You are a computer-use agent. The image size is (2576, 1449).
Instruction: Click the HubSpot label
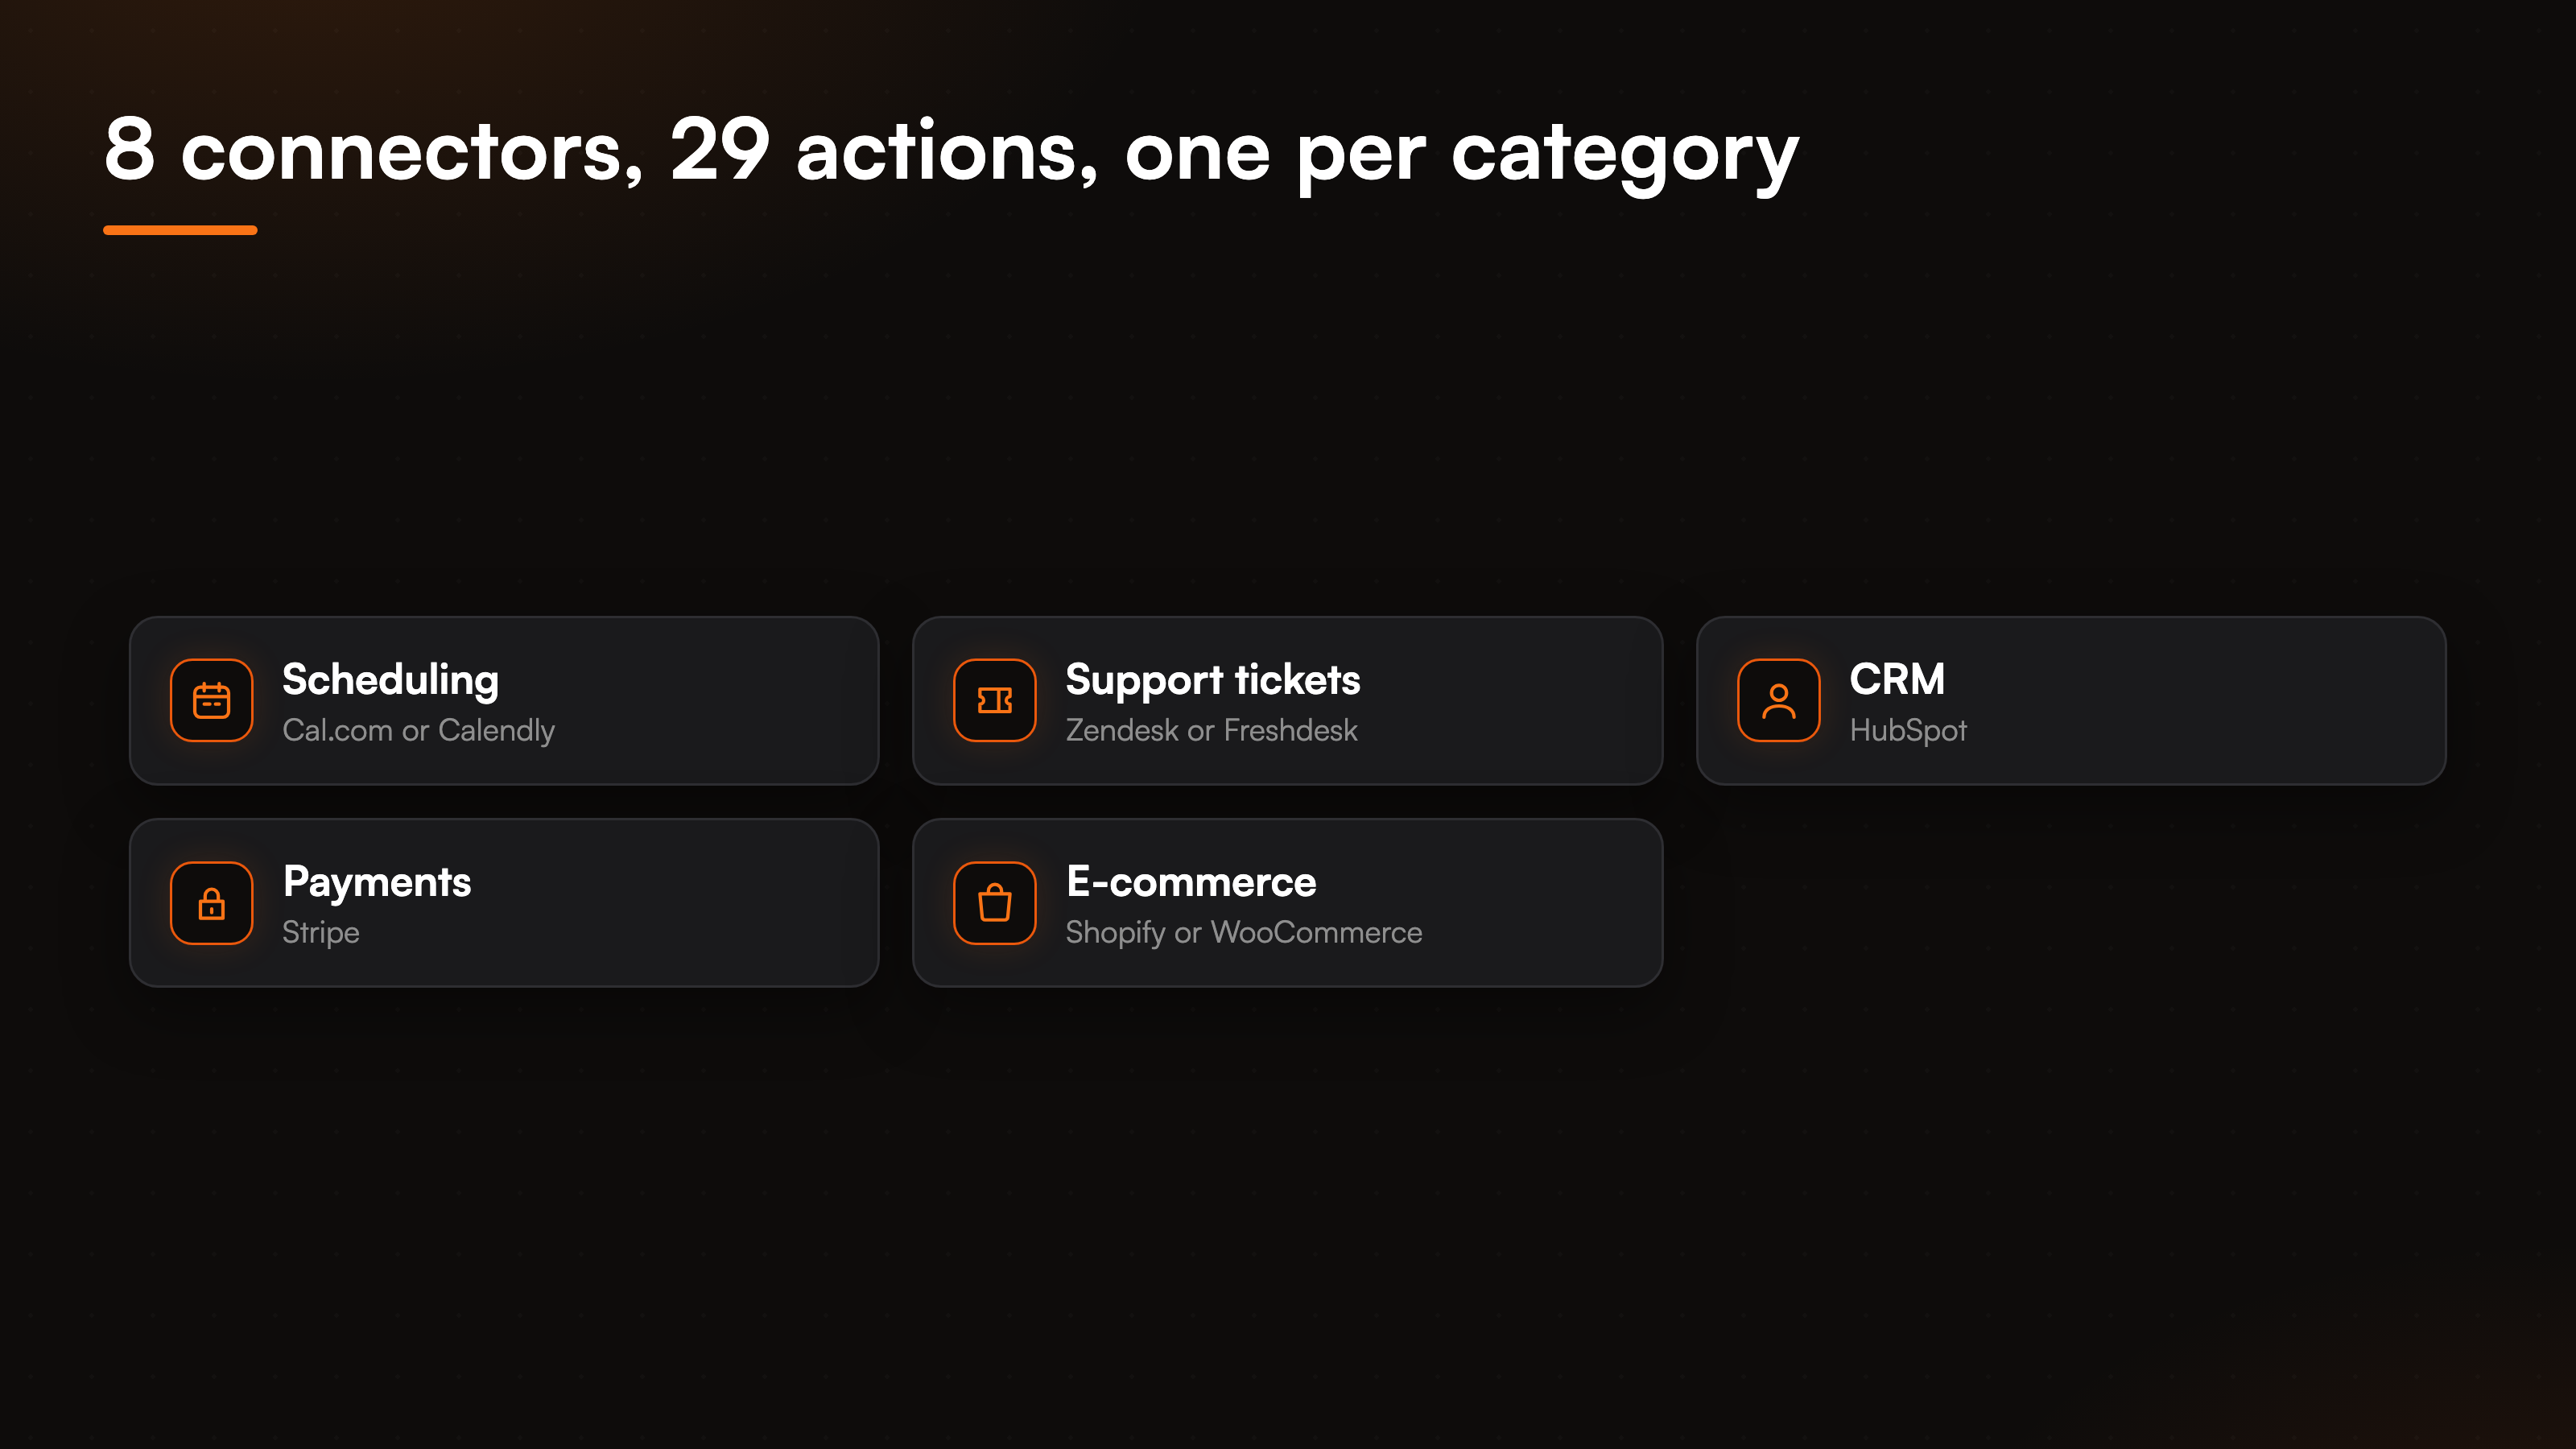(x=1907, y=731)
